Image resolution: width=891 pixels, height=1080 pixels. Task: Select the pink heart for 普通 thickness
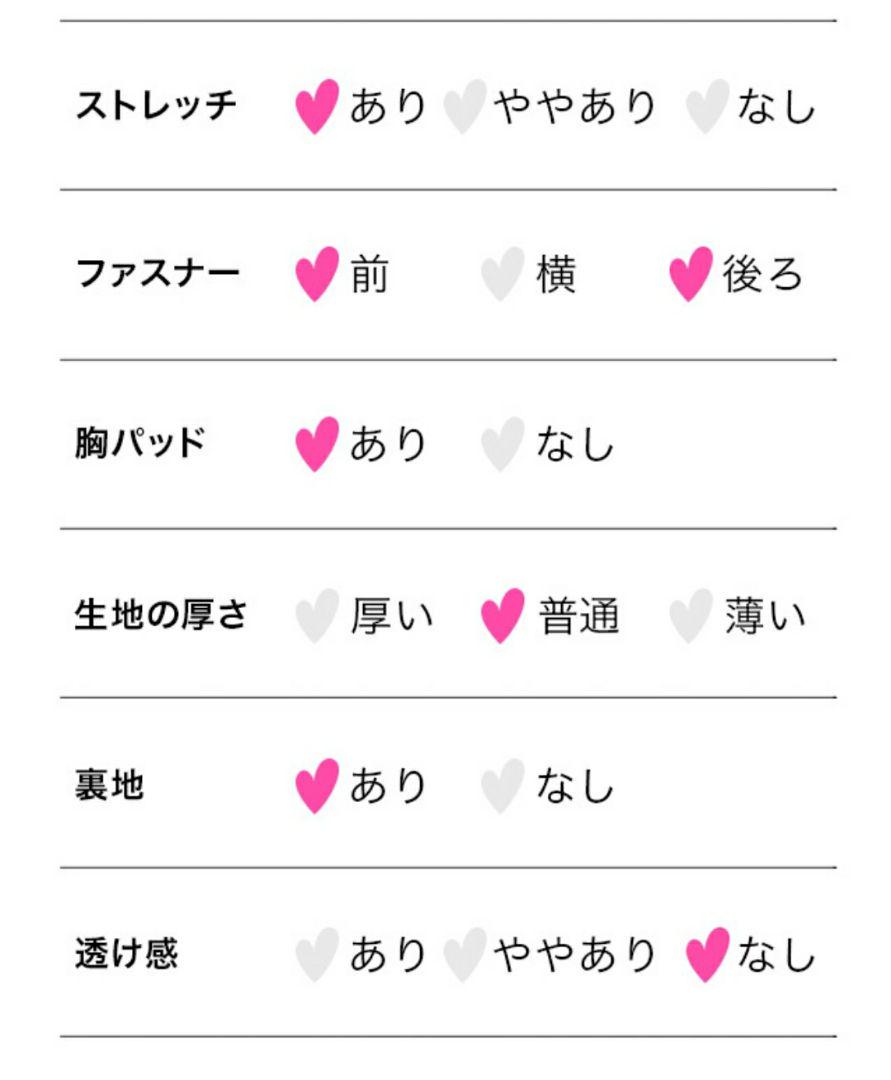(x=503, y=616)
